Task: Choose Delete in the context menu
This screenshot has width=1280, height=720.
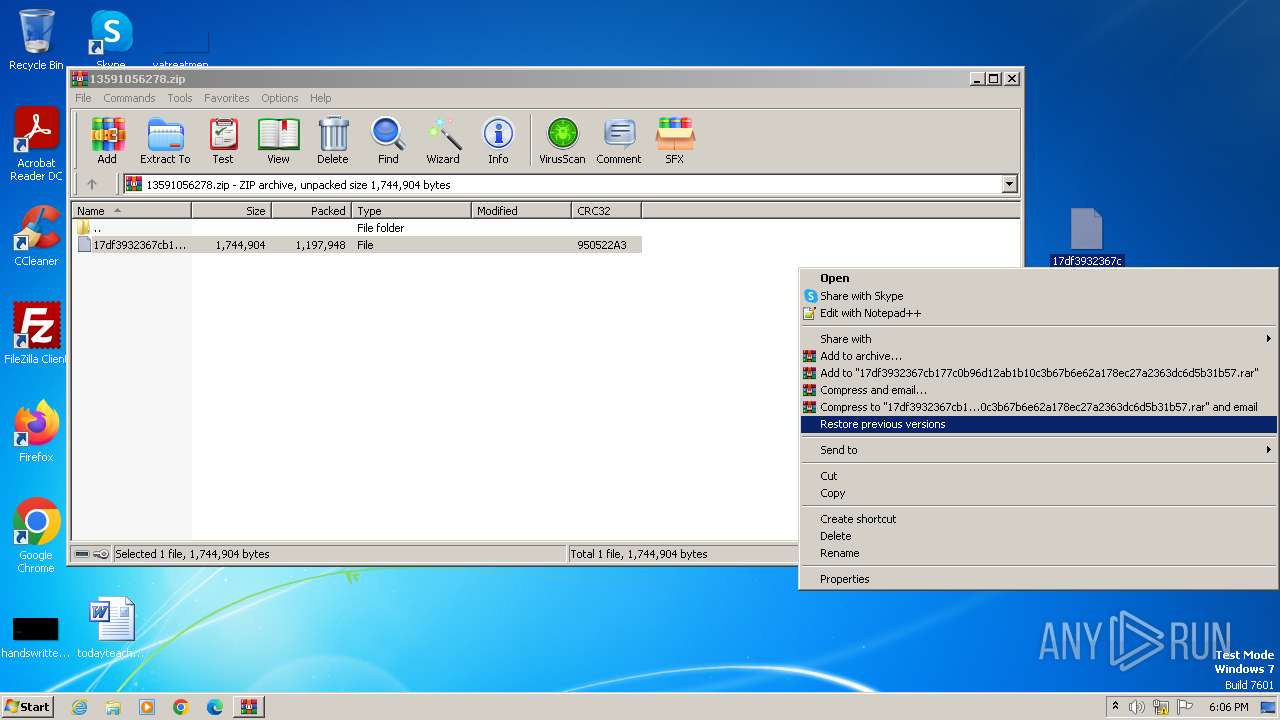Action: (x=1039, y=536)
